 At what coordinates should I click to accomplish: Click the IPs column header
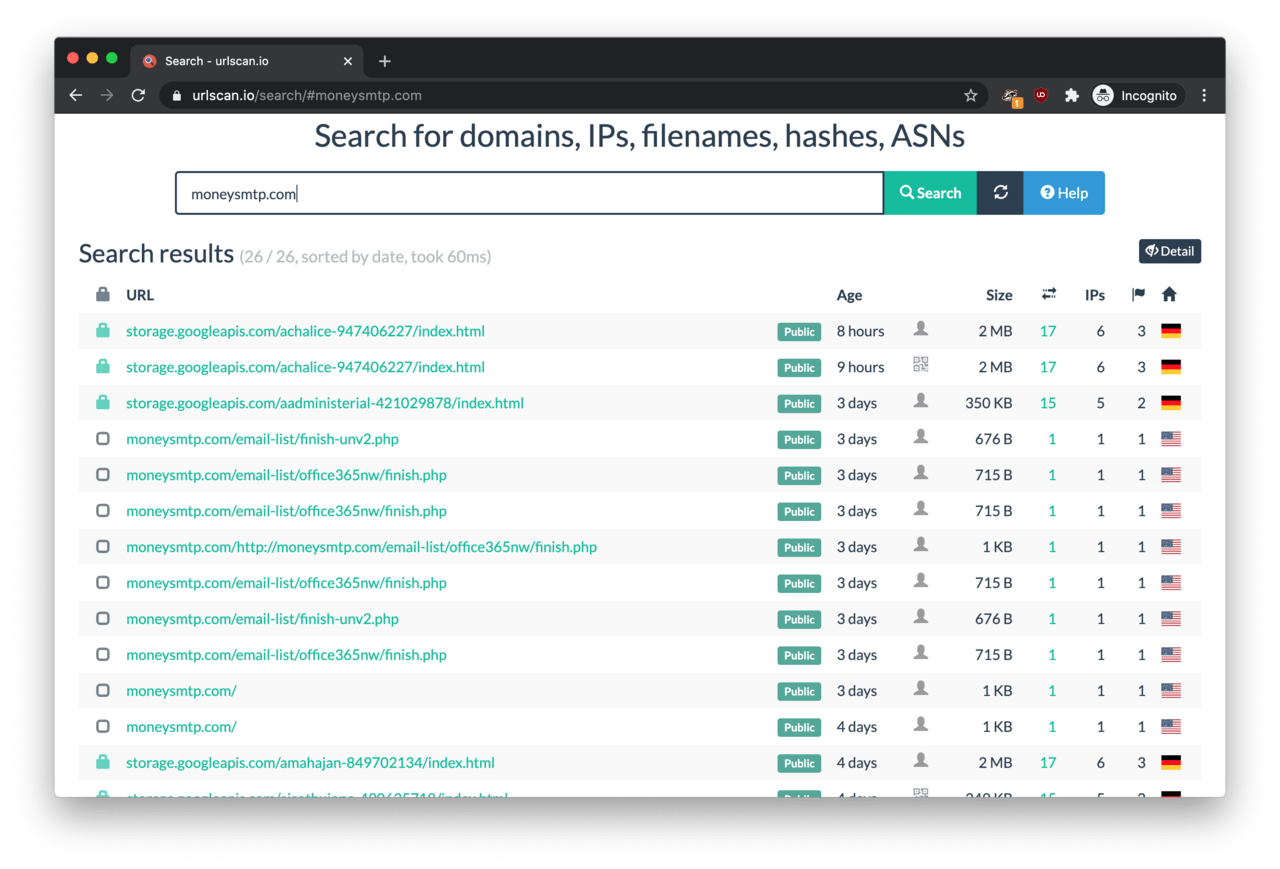click(1095, 295)
